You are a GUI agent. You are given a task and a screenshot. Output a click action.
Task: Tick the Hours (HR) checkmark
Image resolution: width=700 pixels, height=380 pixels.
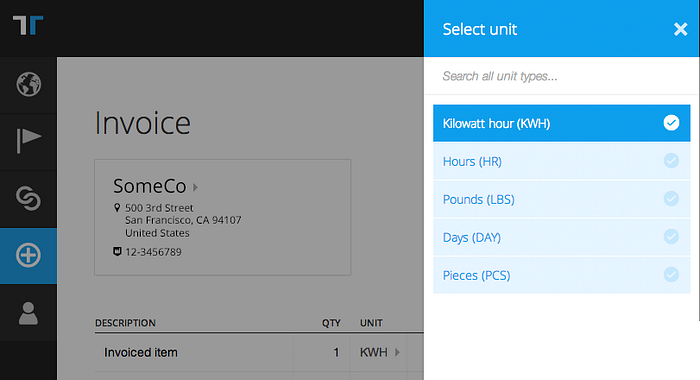tap(671, 161)
